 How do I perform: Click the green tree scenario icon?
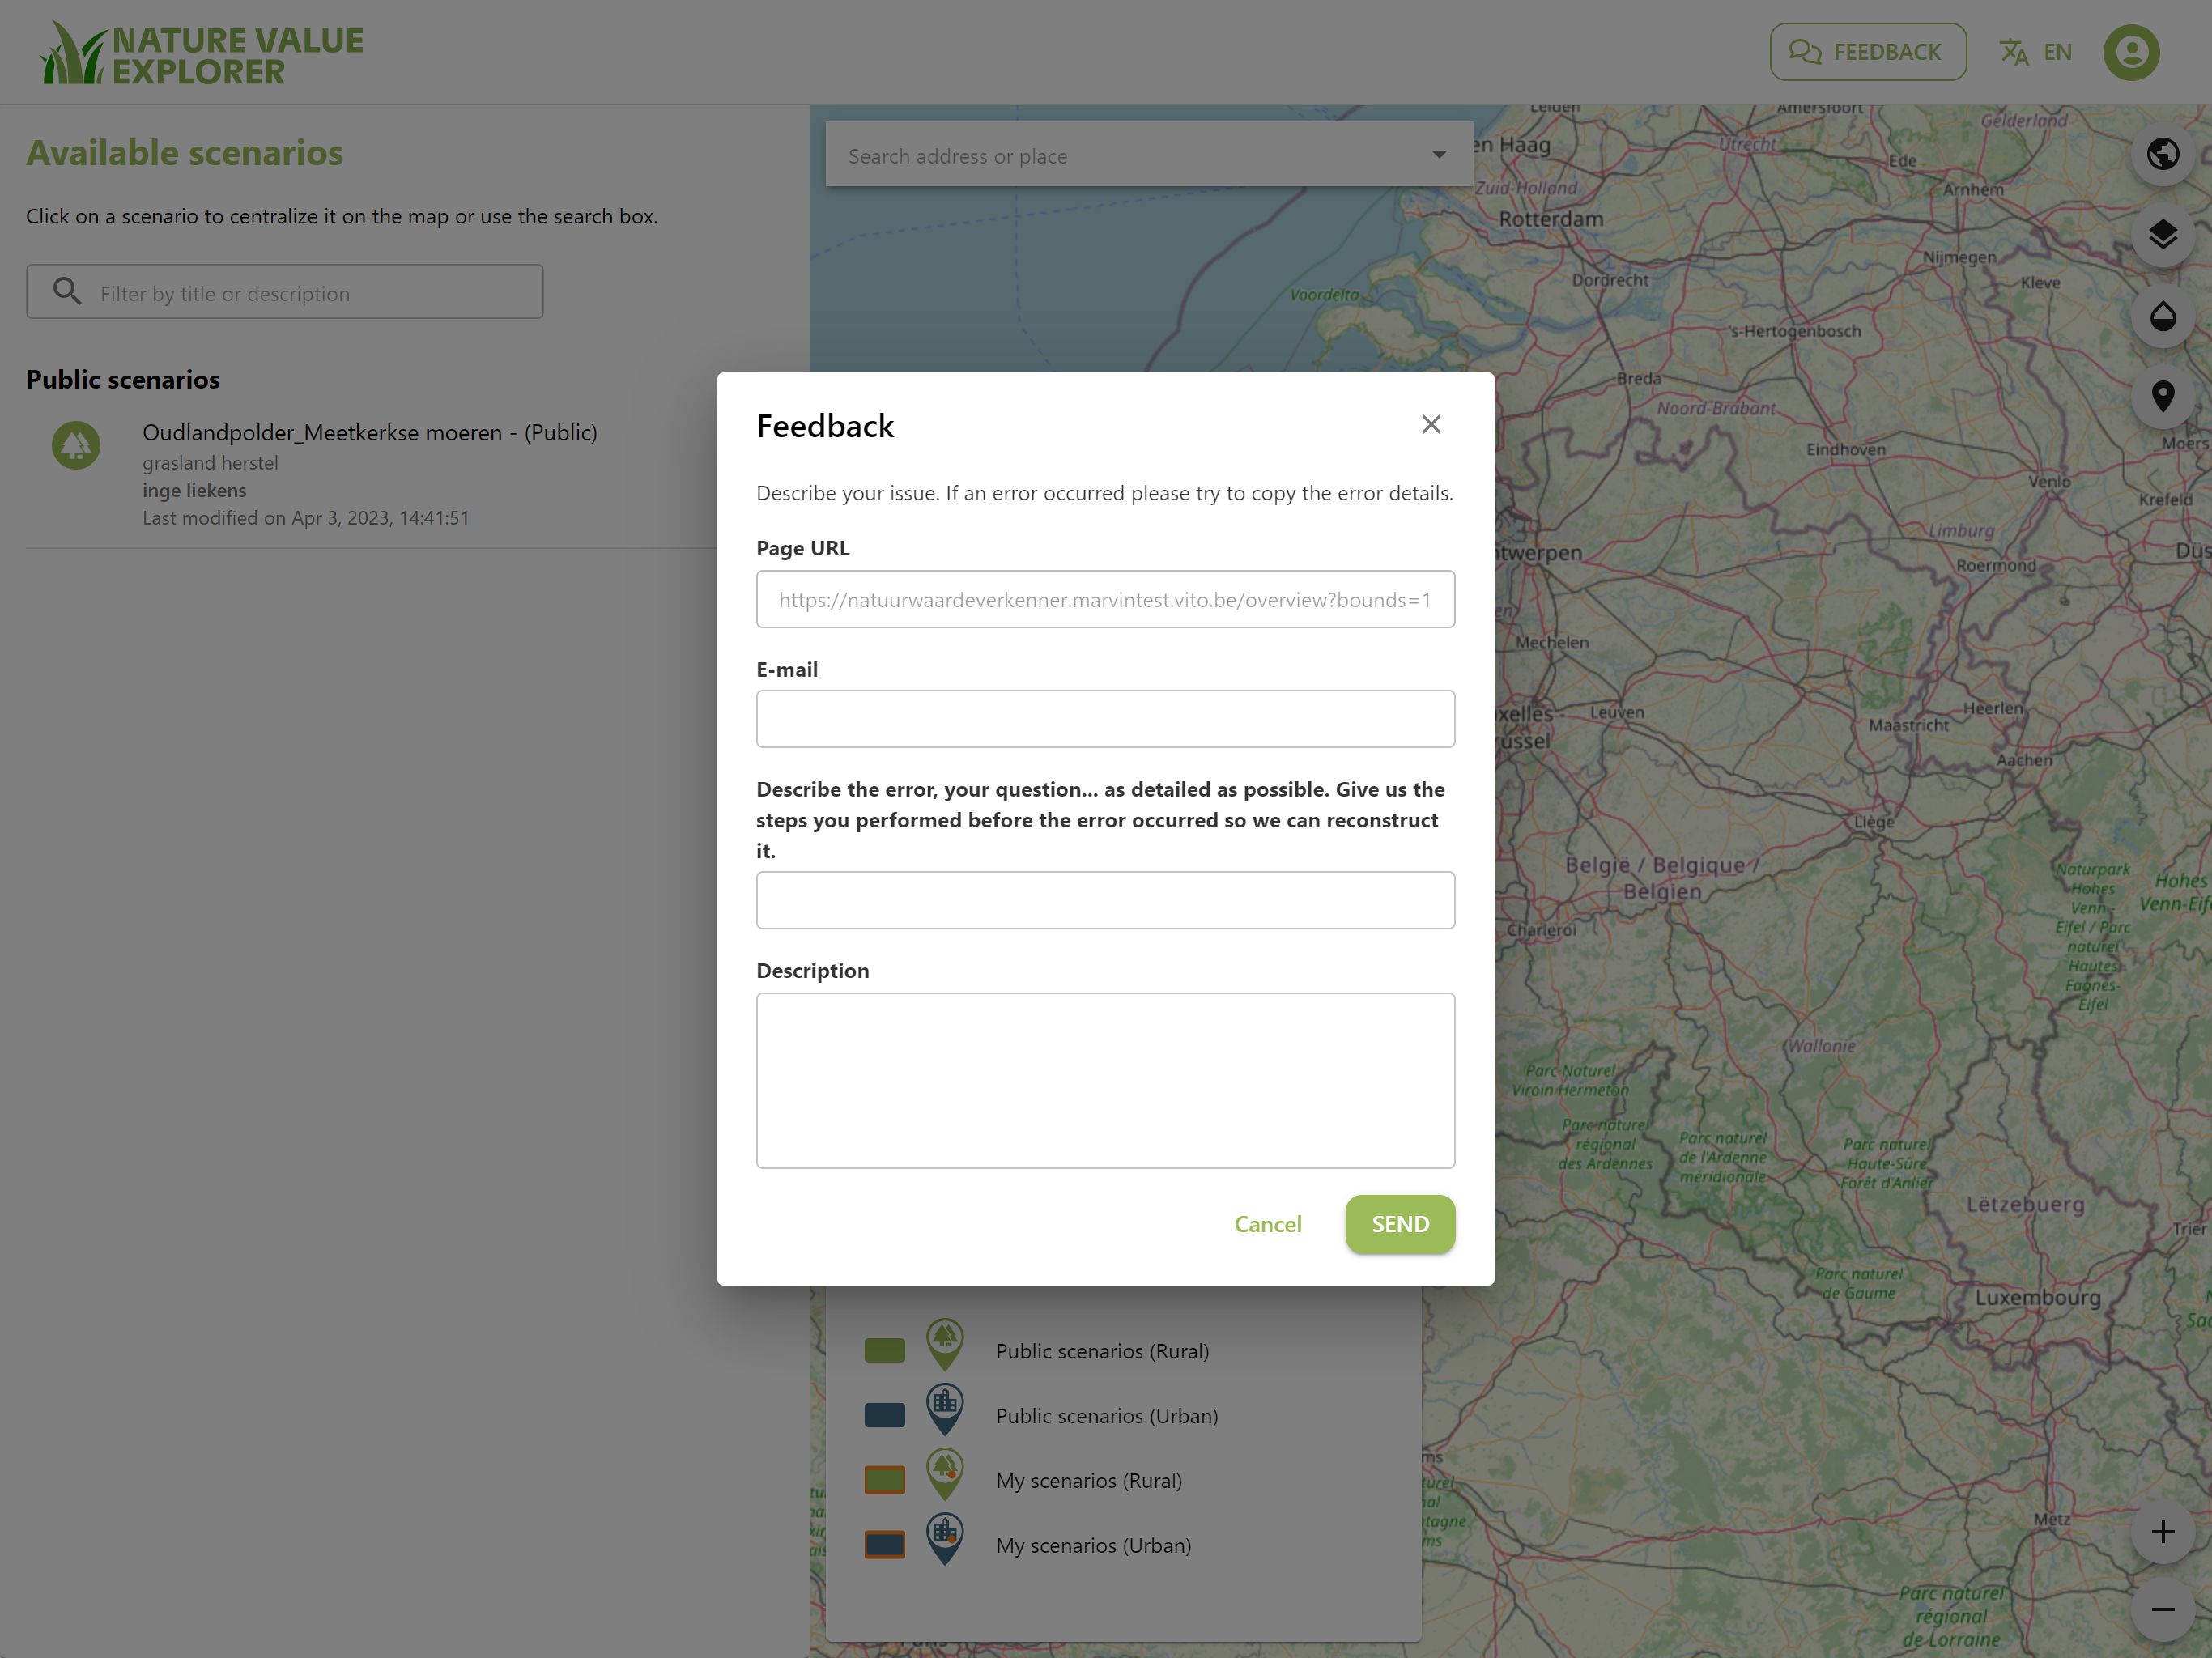(x=76, y=445)
